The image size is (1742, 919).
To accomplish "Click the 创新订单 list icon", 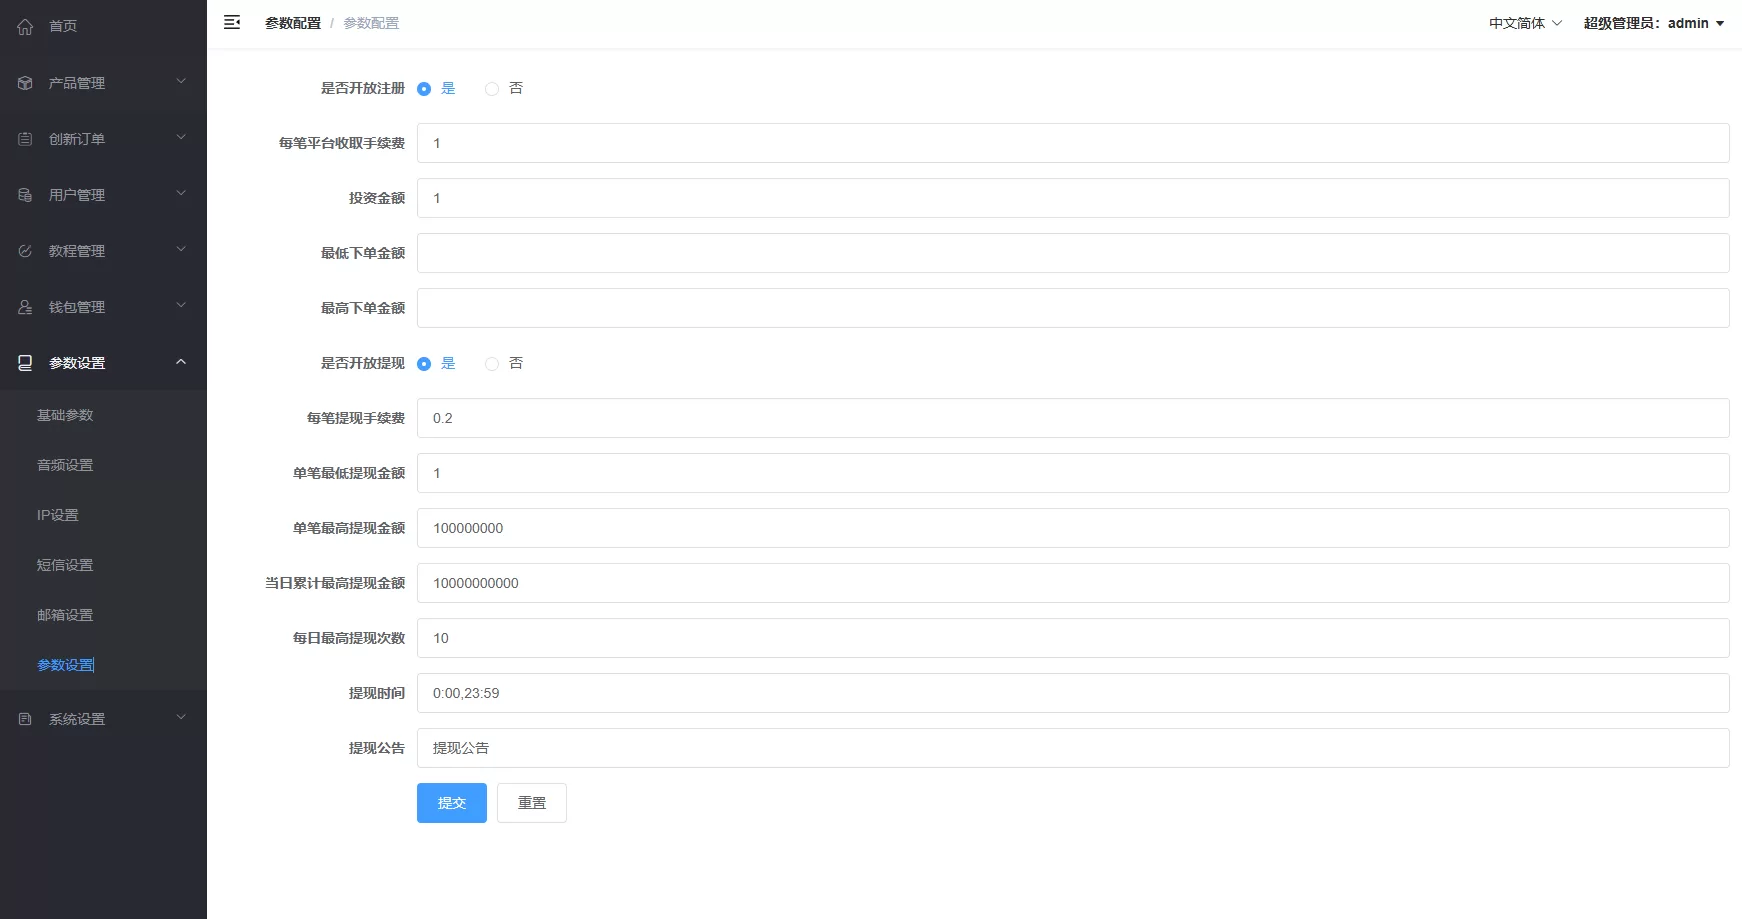I will pos(25,139).
